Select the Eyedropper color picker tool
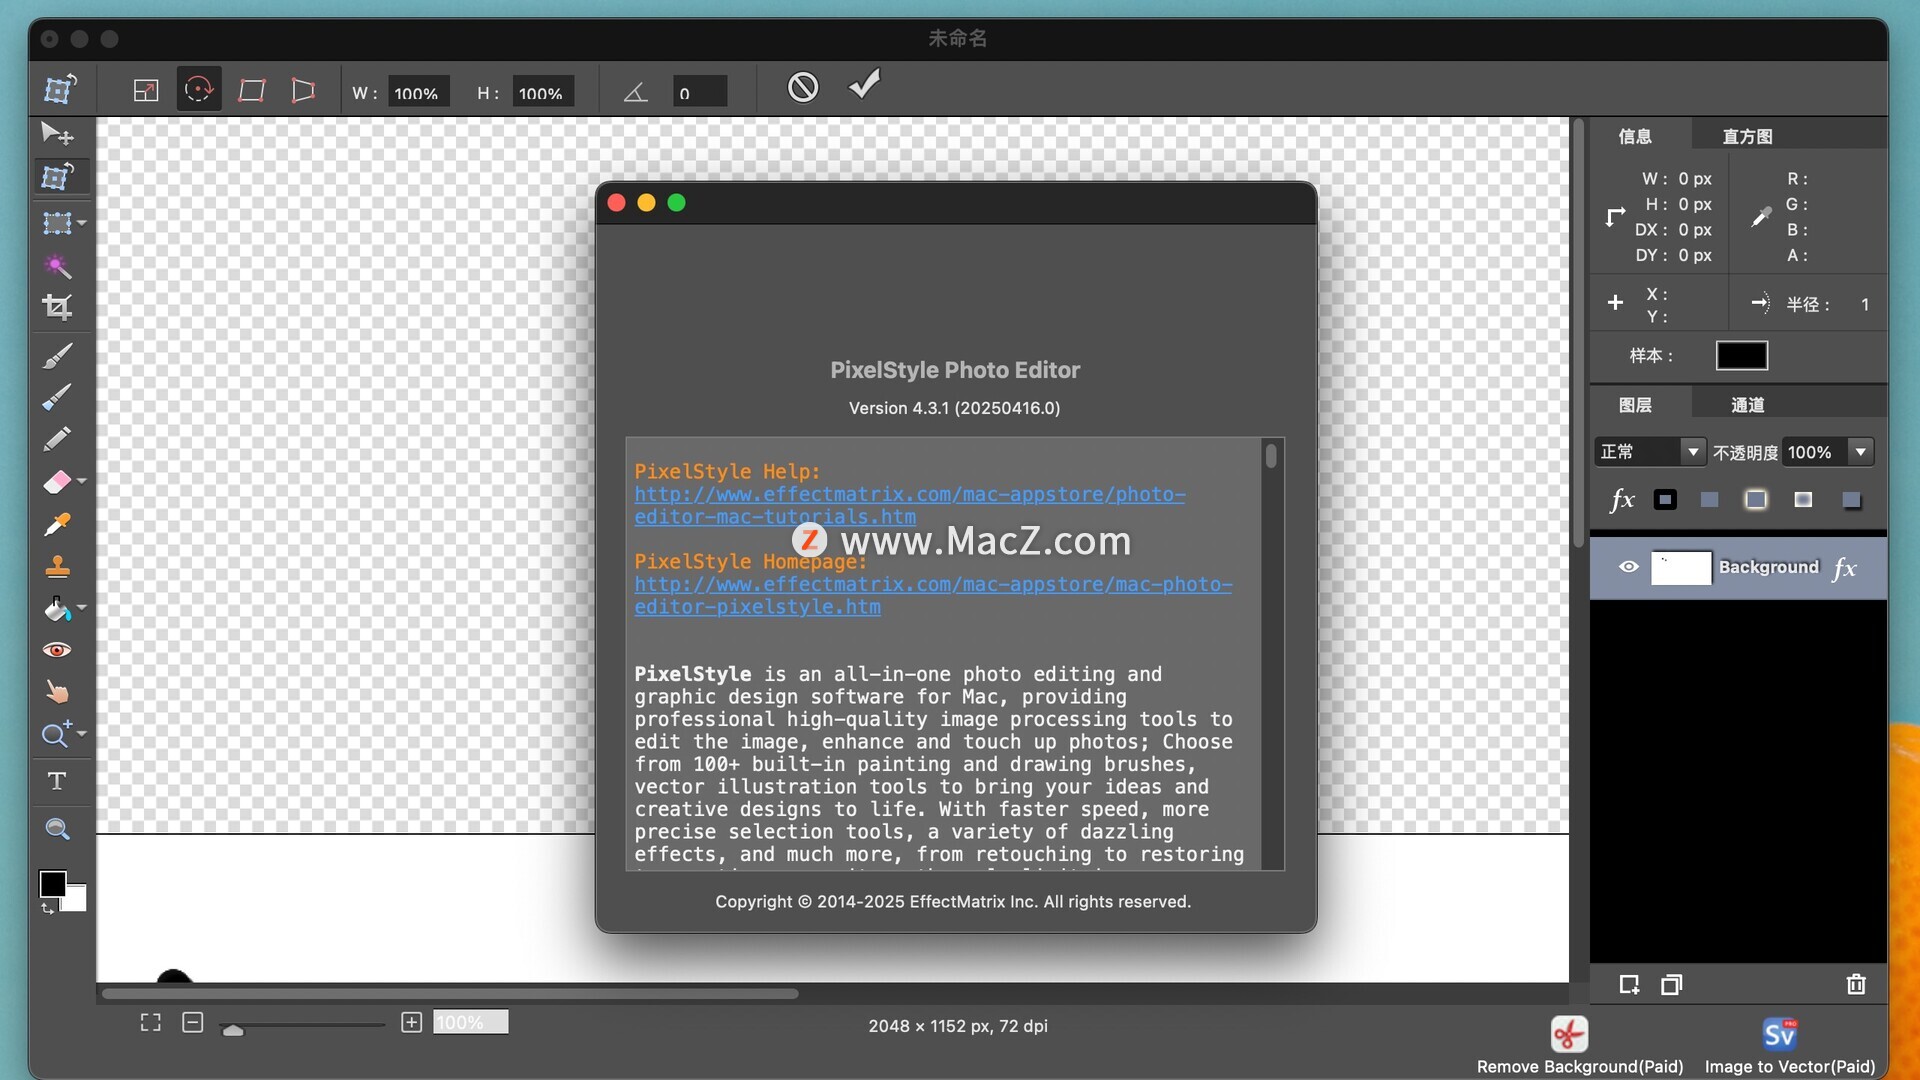 57,524
